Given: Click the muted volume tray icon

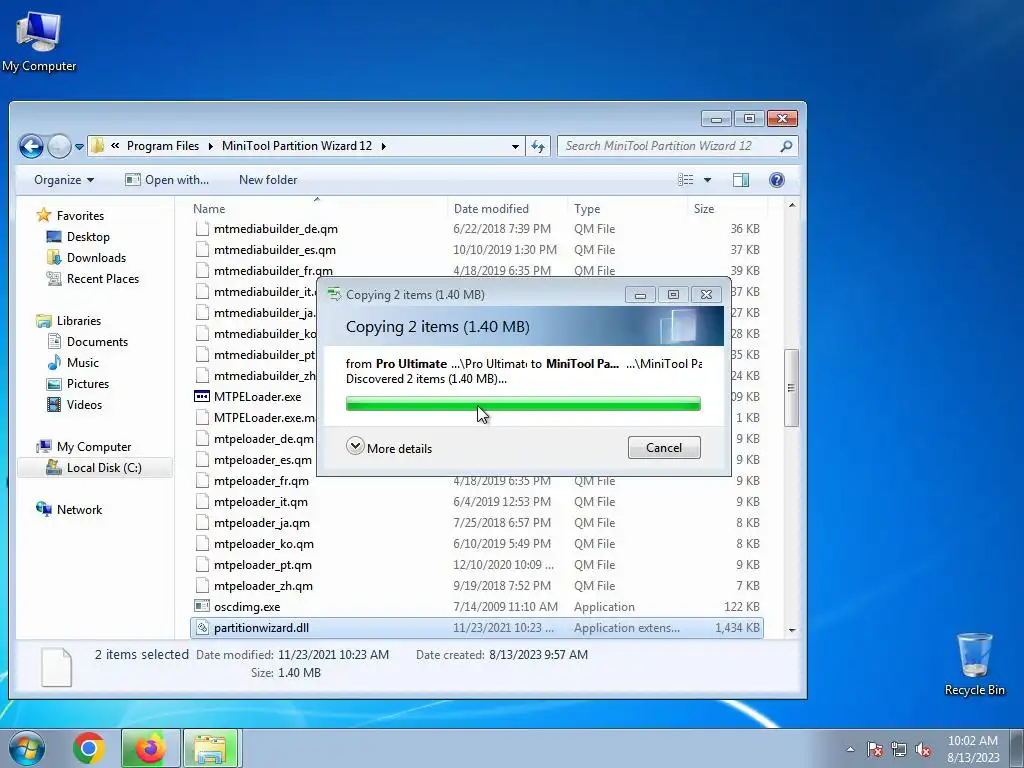Looking at the screenshot, I should (923, 749).
